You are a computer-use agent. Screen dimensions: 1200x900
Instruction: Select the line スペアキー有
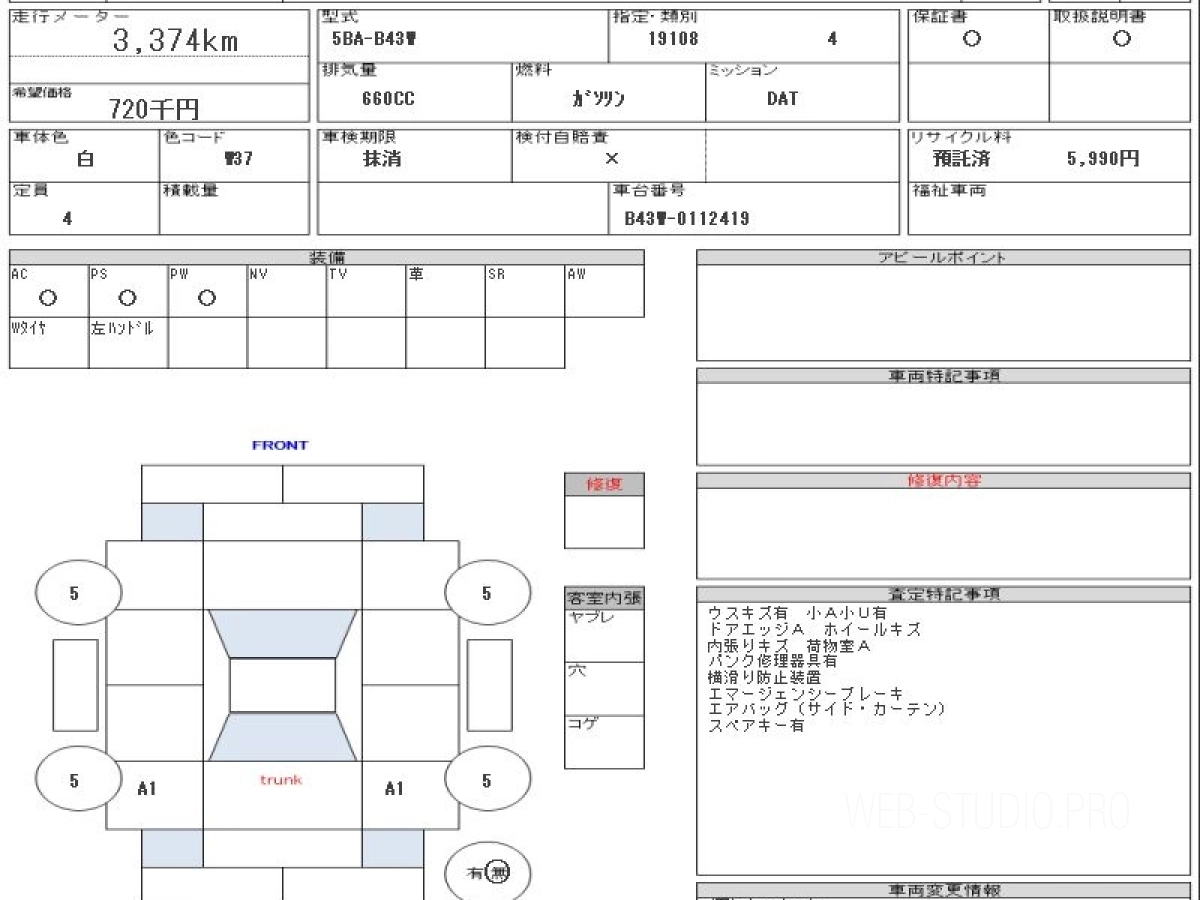click(x=756, y=725)
